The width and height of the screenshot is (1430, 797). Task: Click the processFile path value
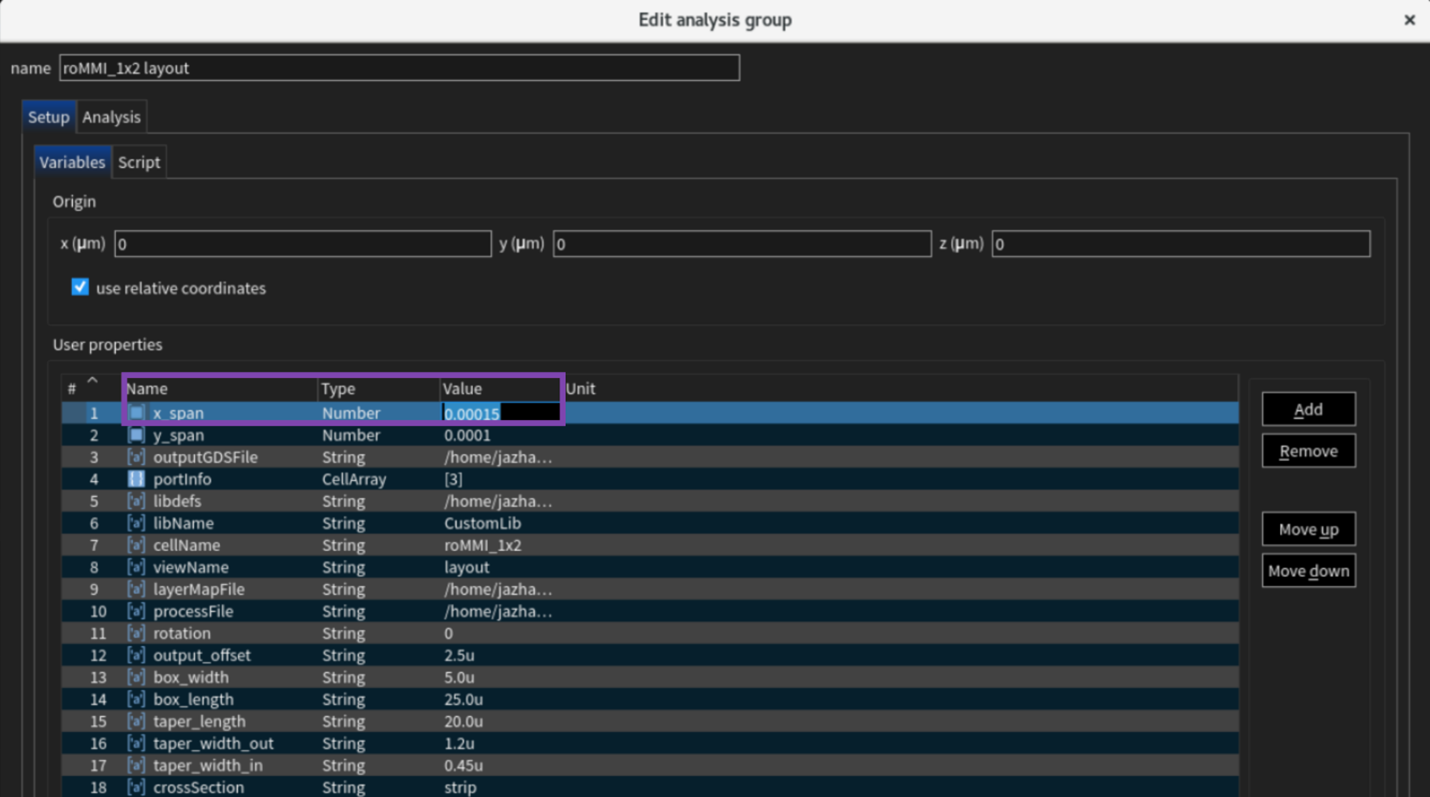[498, 611]
